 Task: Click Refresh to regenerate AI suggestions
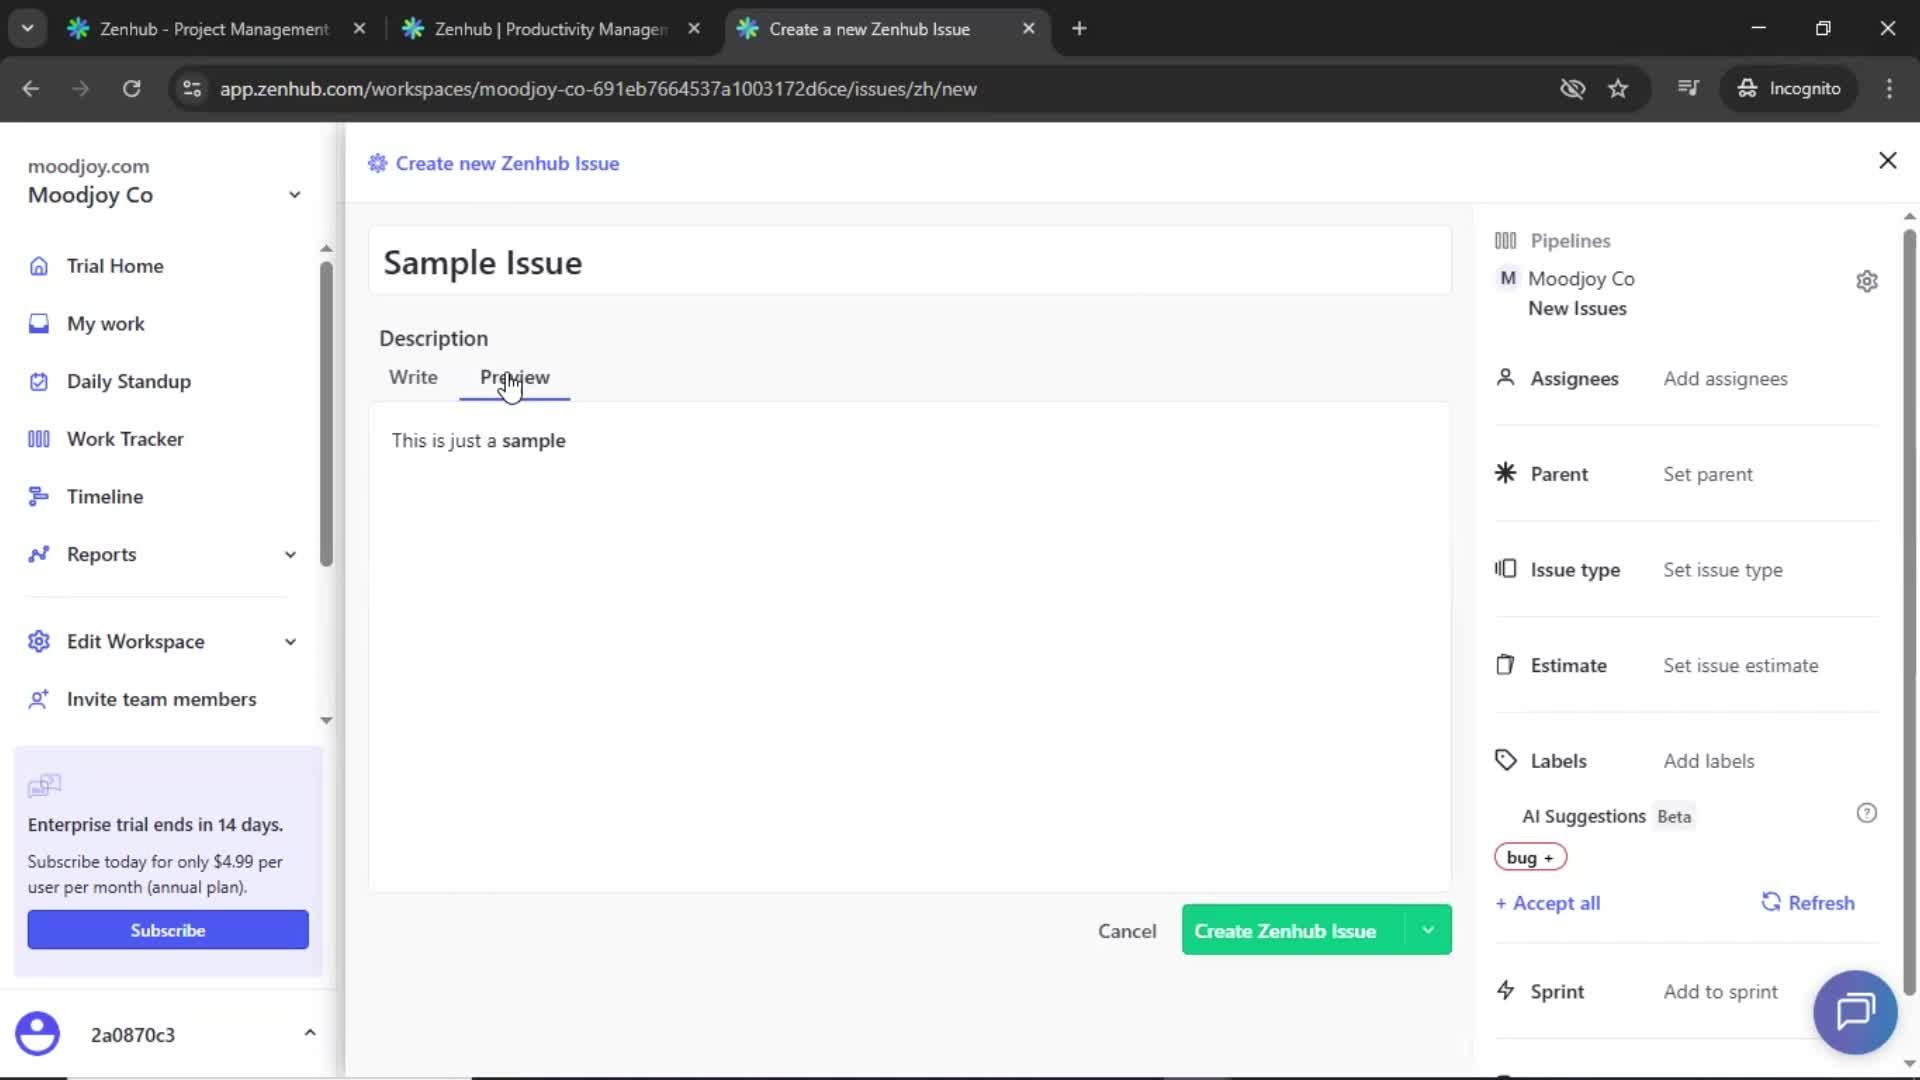click(1808, 902)
